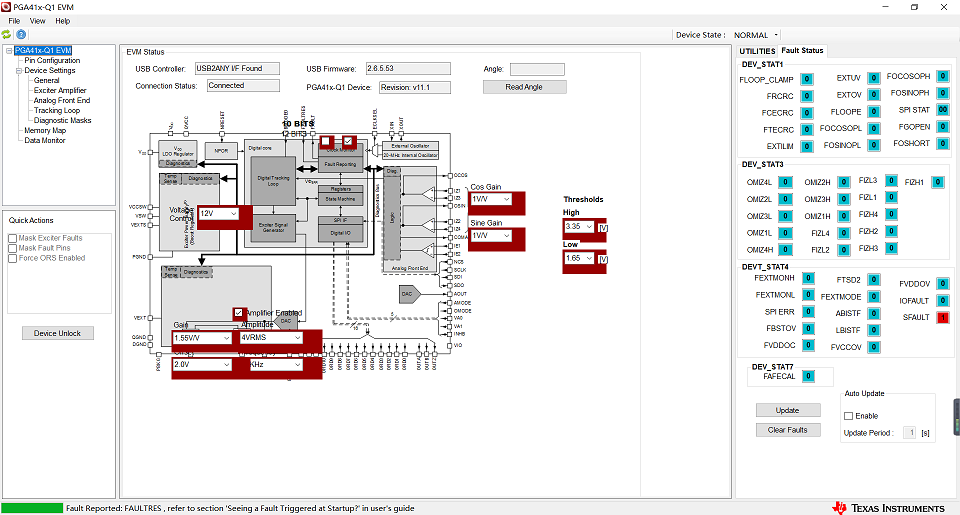Click the EXTOV status indicator

click(874, 95)
